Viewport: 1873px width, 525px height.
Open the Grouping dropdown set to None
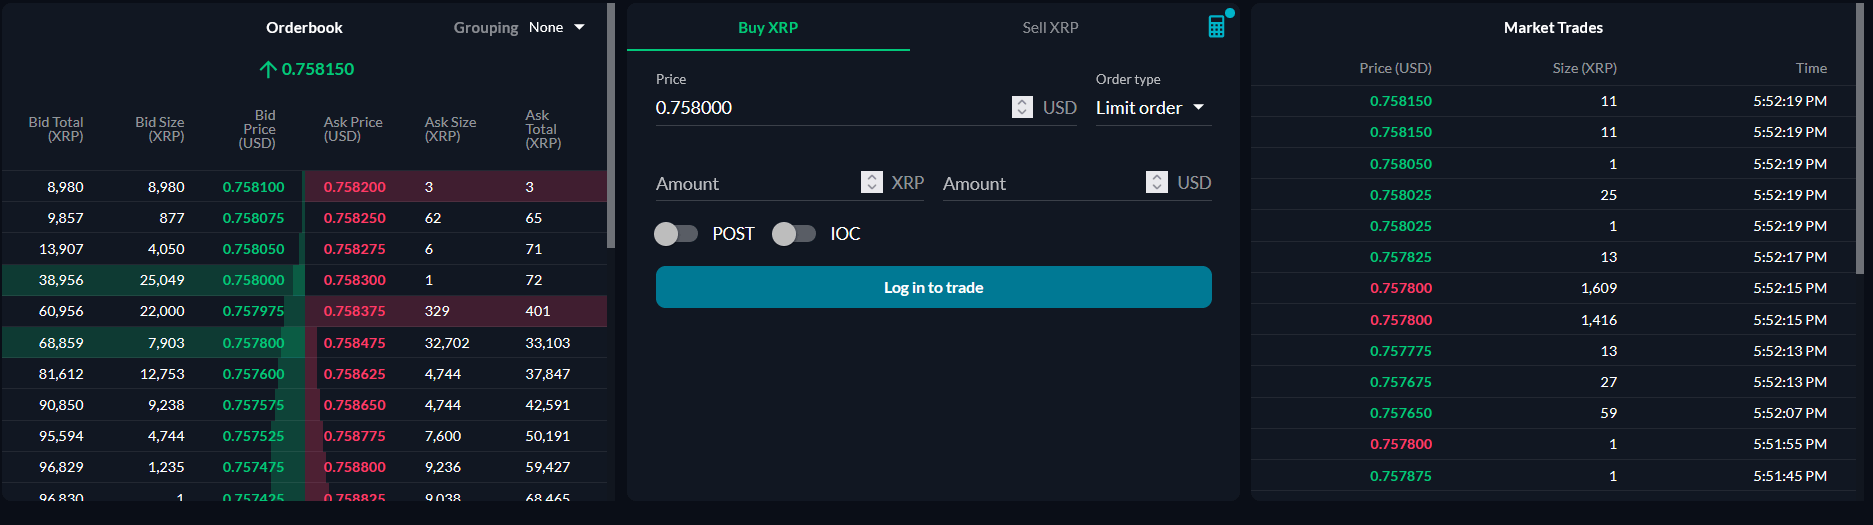click(x=557, y=28)
